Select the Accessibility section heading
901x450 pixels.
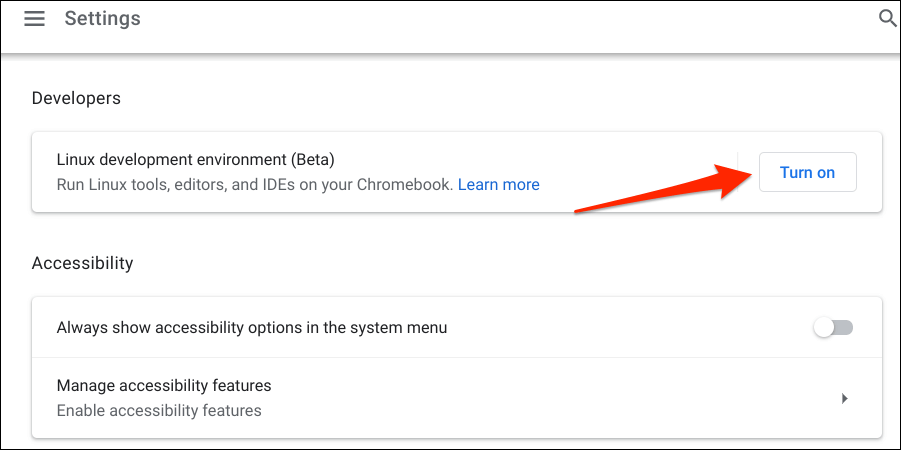click(x=82, y=263)
